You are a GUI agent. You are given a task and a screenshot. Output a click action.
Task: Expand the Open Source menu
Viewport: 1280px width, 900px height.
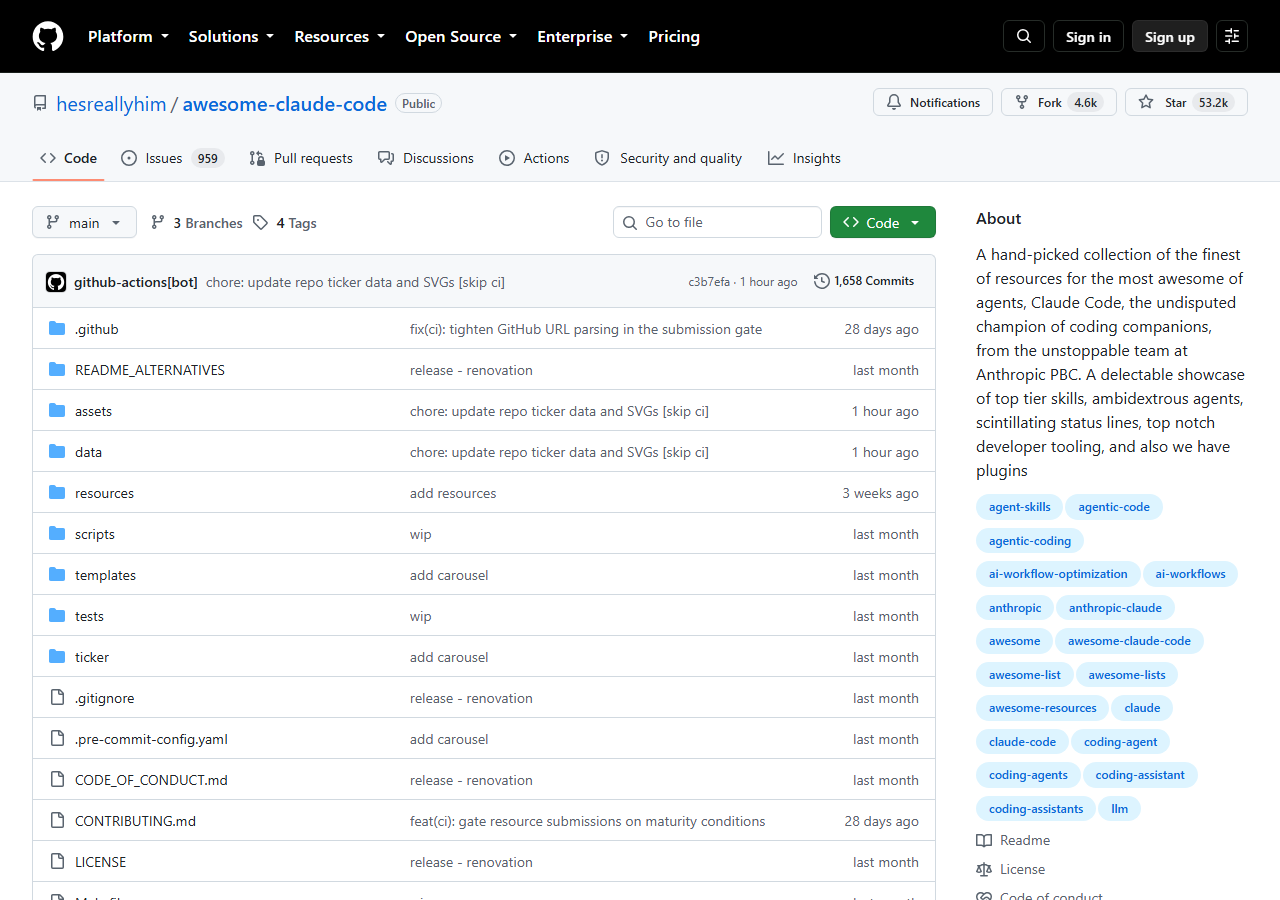(461, 36)
